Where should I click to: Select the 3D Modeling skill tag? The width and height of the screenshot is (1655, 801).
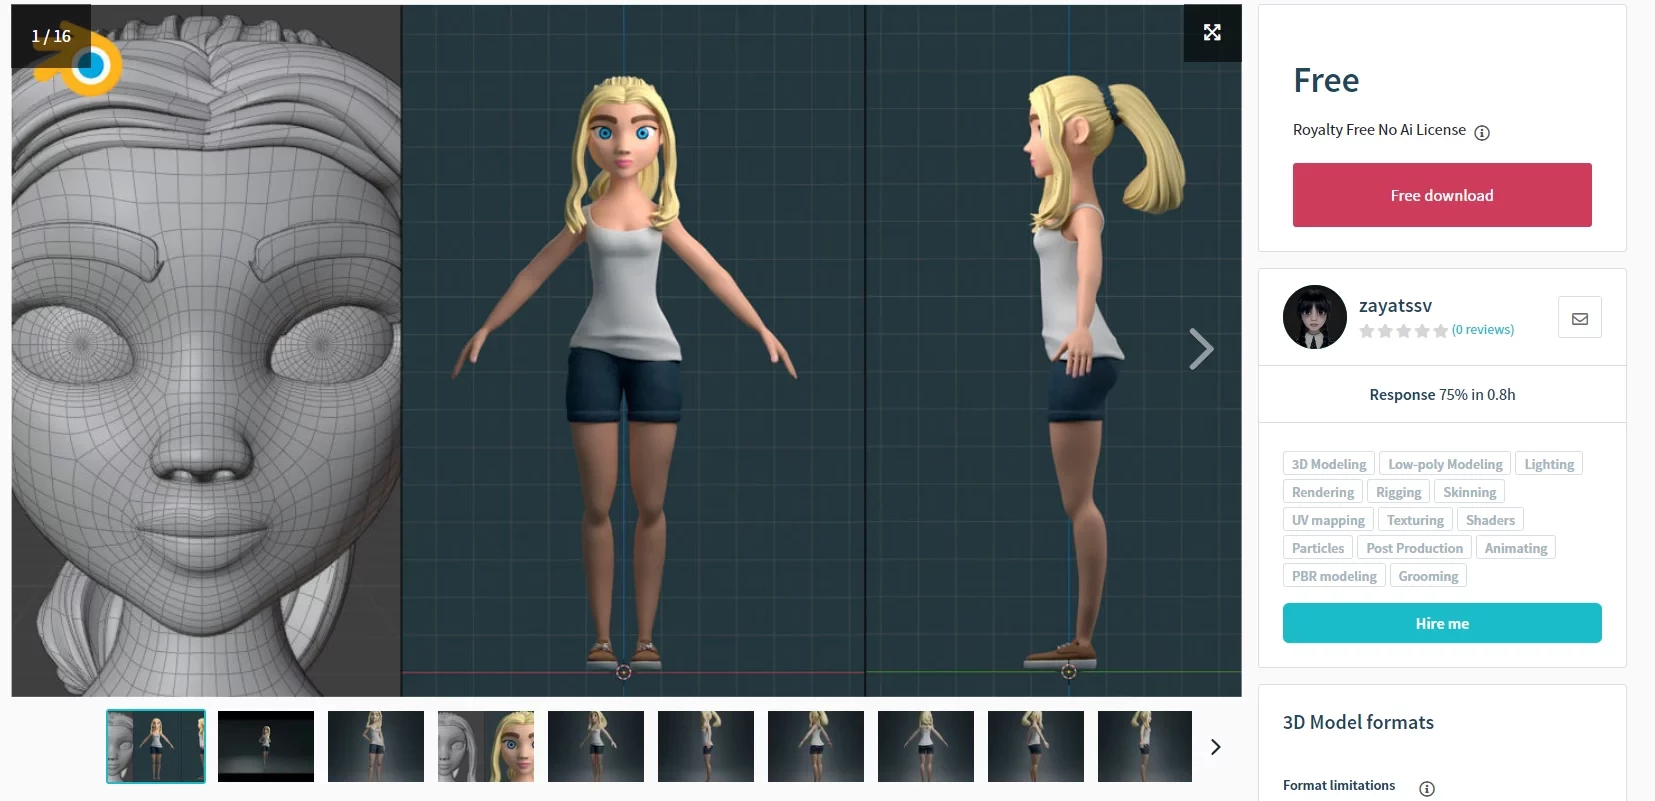coord(1329,464)
